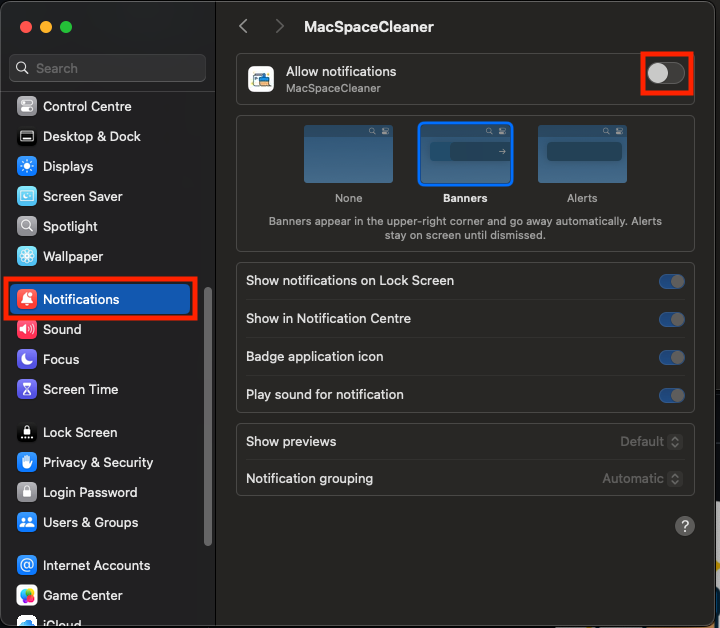This screenshot has height=628, width=720.
Task: Go forward with the right chevron
Action: pyautogui.click(x=279, y=26)
